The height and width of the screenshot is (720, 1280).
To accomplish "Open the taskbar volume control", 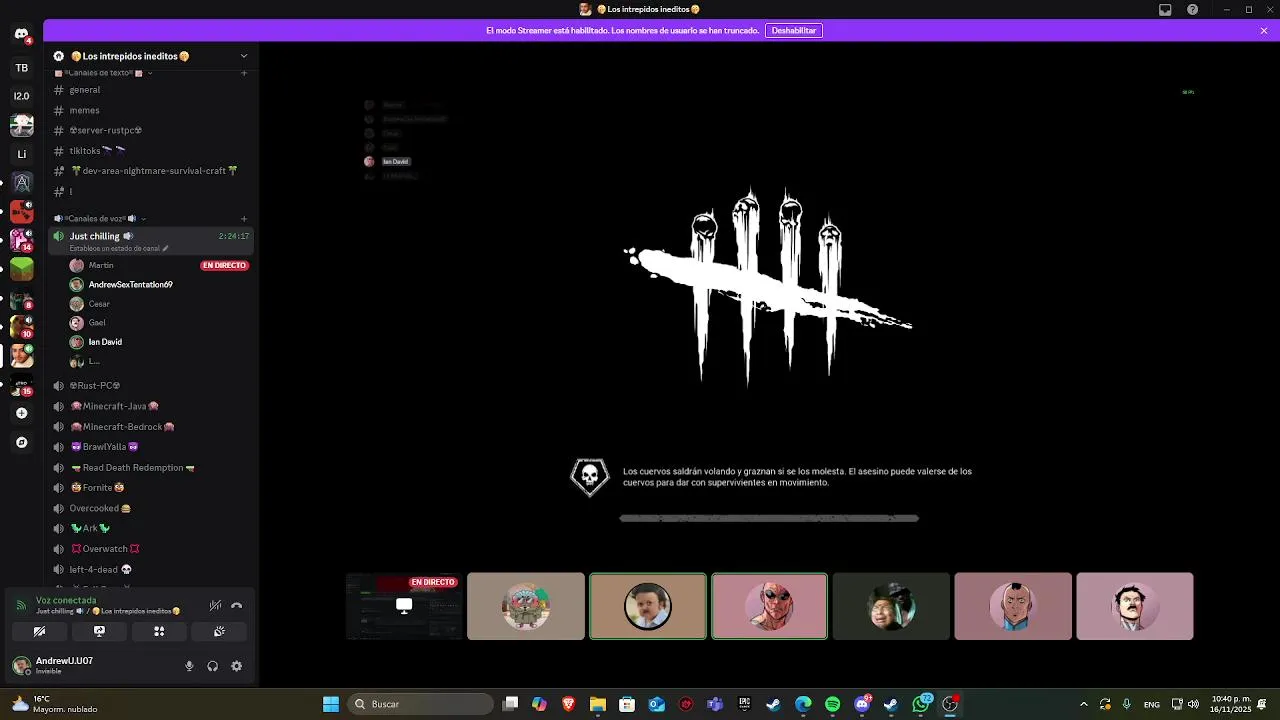I will click(x=1193, y=704).
